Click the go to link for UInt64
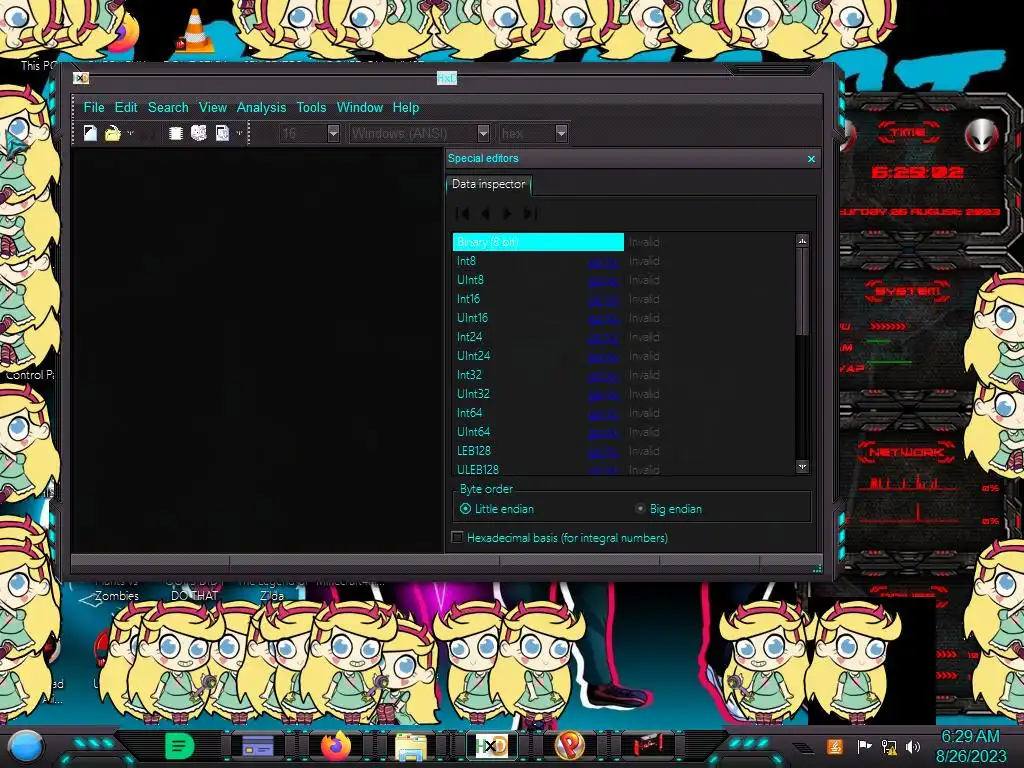 603,433
